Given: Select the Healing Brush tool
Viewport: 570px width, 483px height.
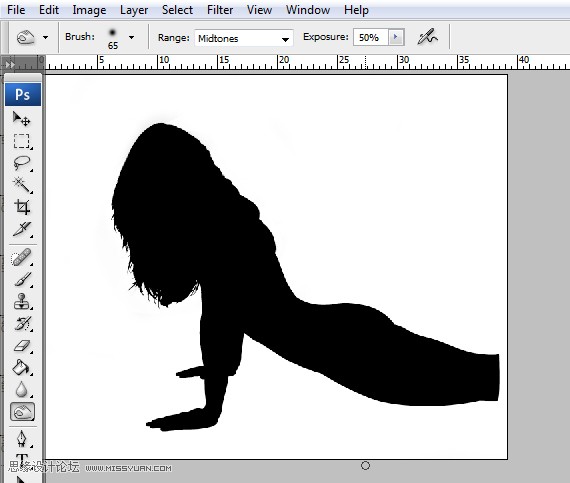Looking at the screenshot, I should click(x=21, y=257).
